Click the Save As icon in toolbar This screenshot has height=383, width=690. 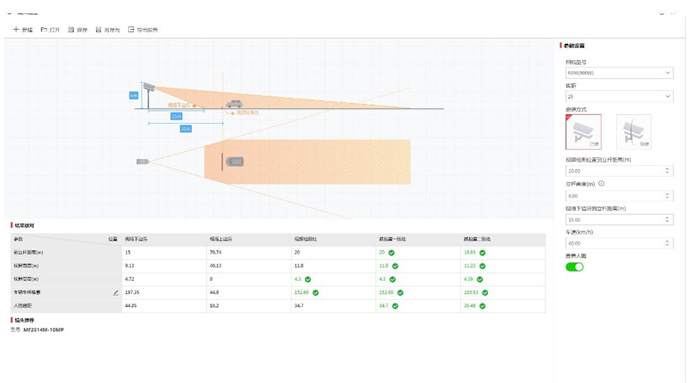pos(99,29)
